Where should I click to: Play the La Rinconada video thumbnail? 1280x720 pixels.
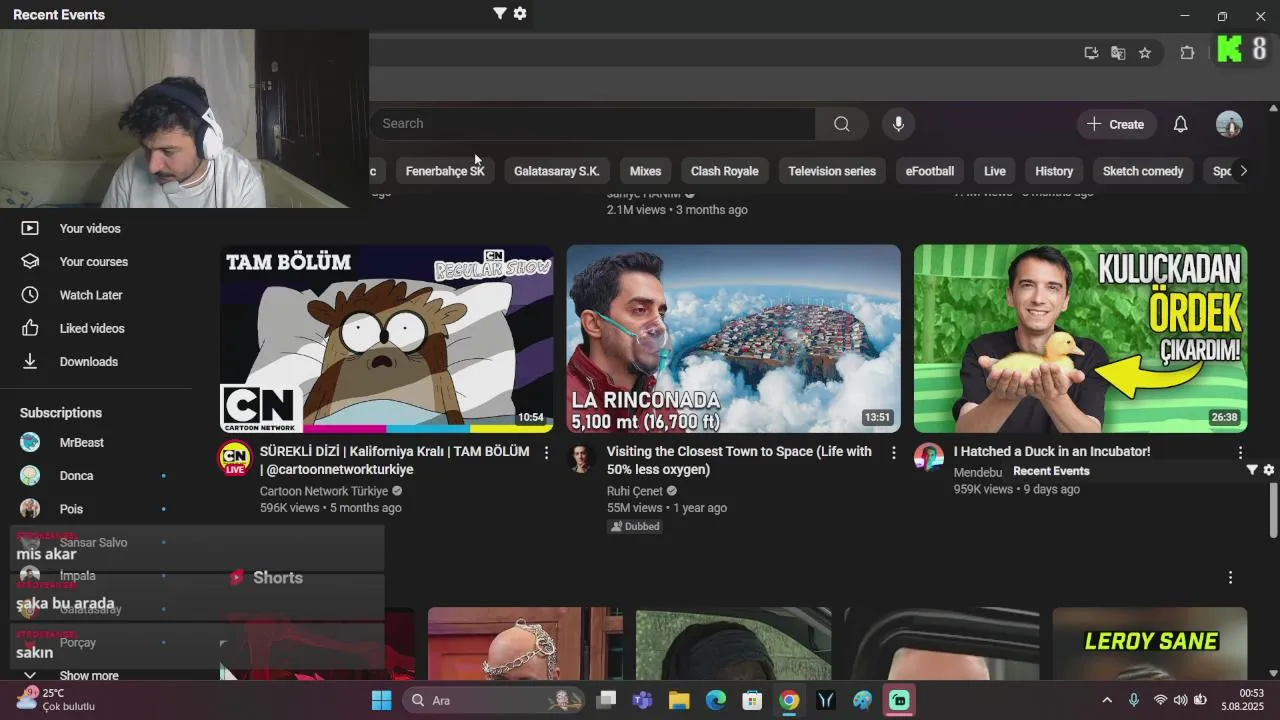click(733, 339)
